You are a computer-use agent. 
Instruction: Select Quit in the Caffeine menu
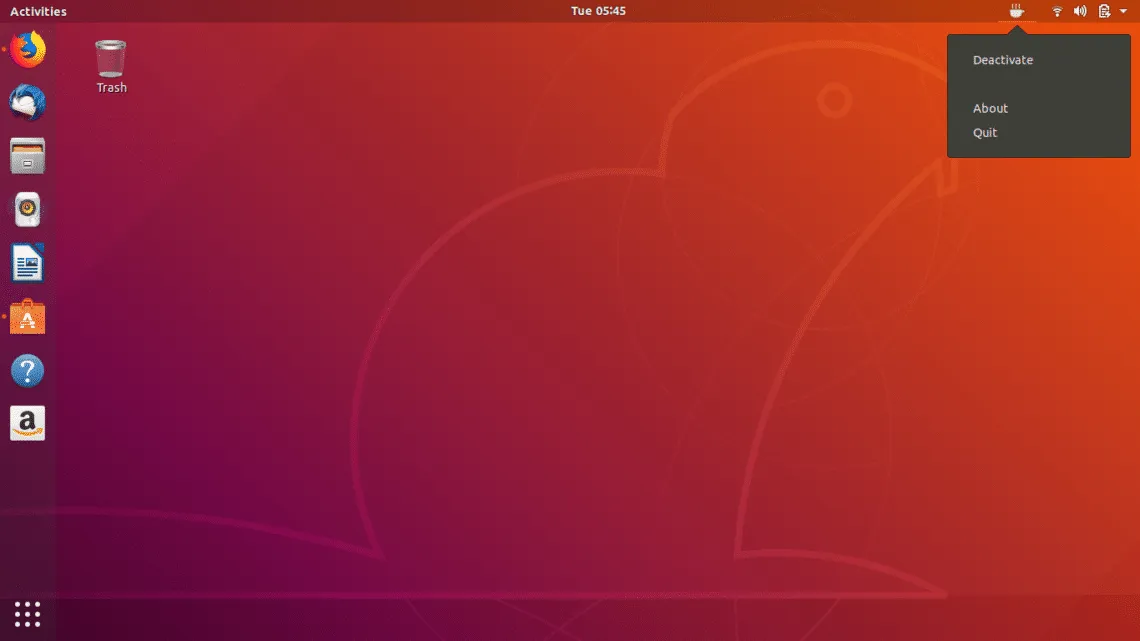point(985,132)
